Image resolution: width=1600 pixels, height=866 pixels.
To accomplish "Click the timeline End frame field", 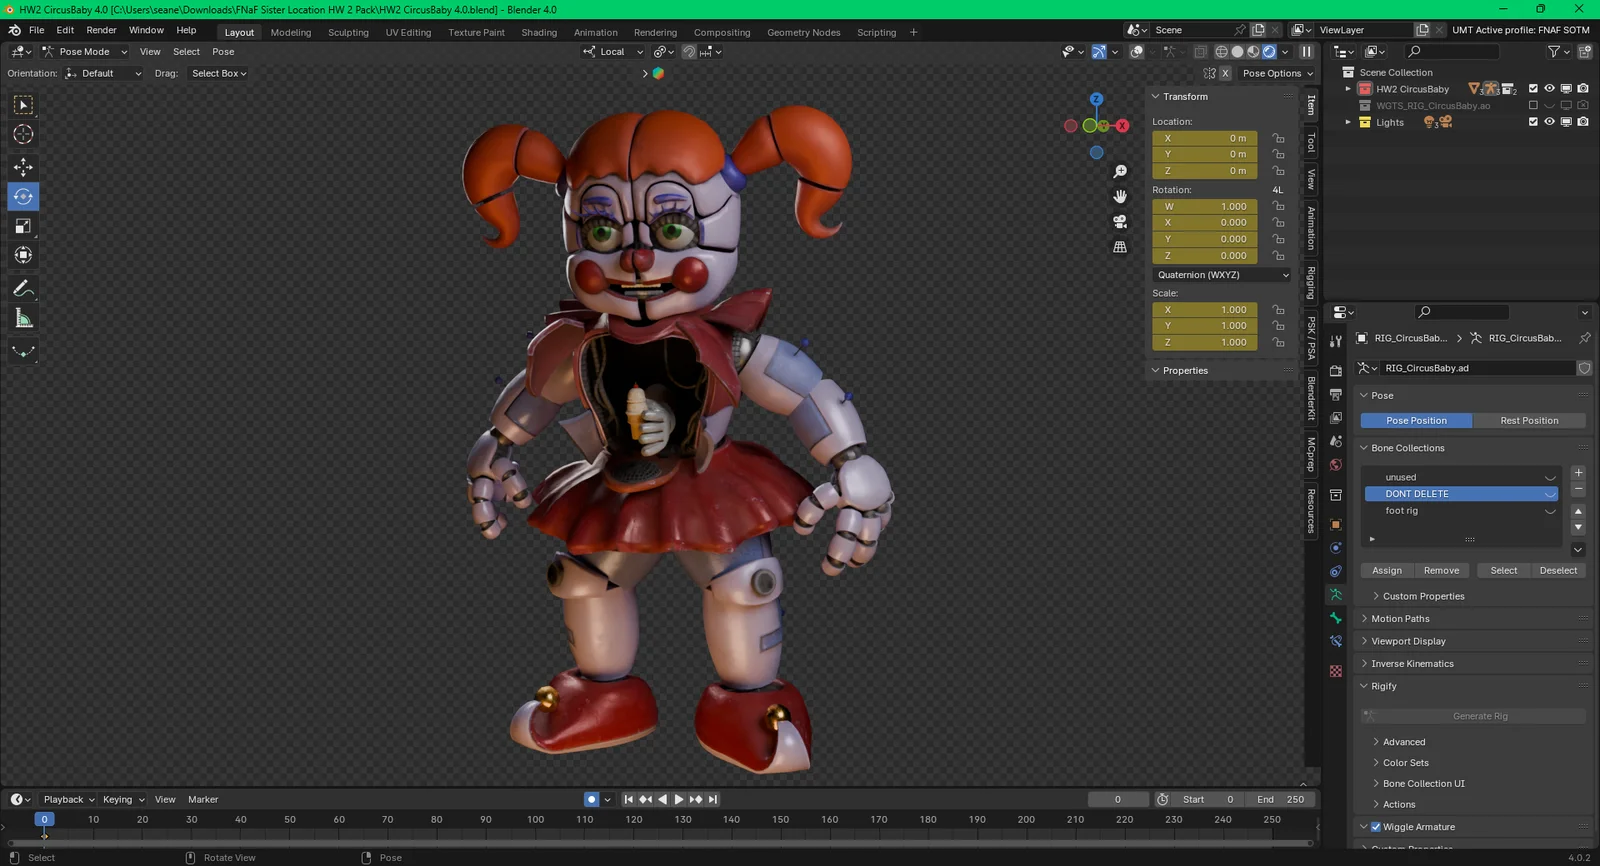I will [1279, 799].
